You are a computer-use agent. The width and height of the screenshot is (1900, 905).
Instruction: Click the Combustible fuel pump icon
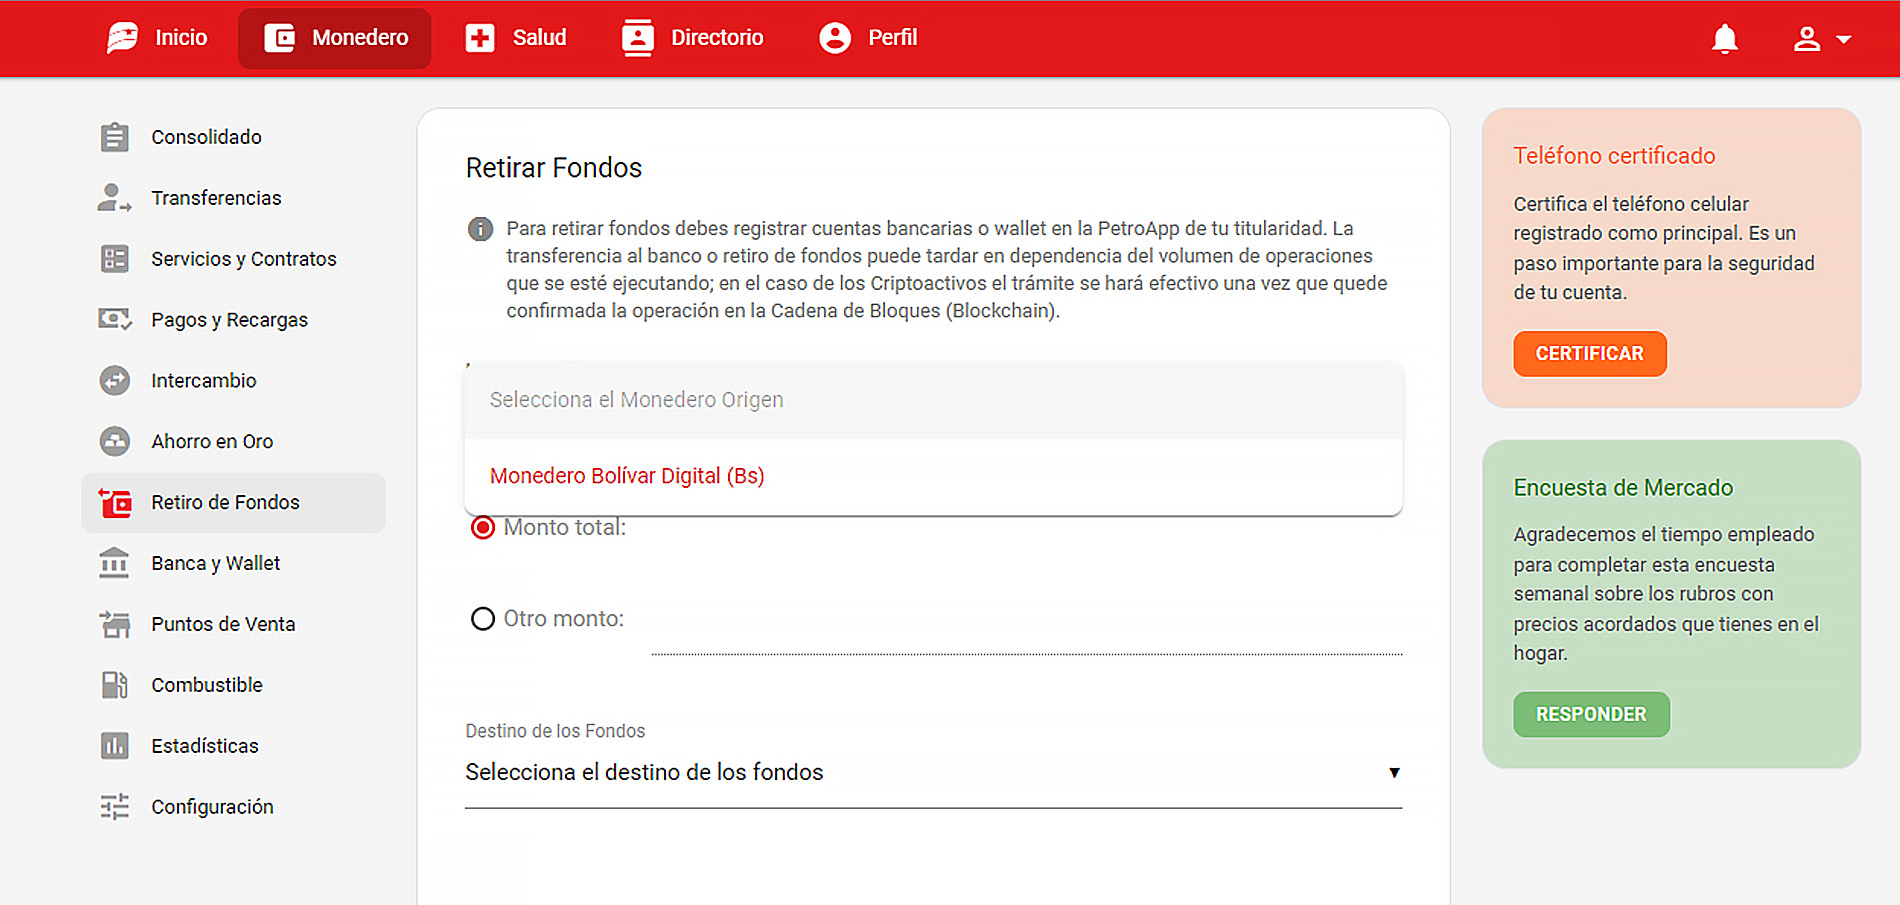[x=115, y=685]
